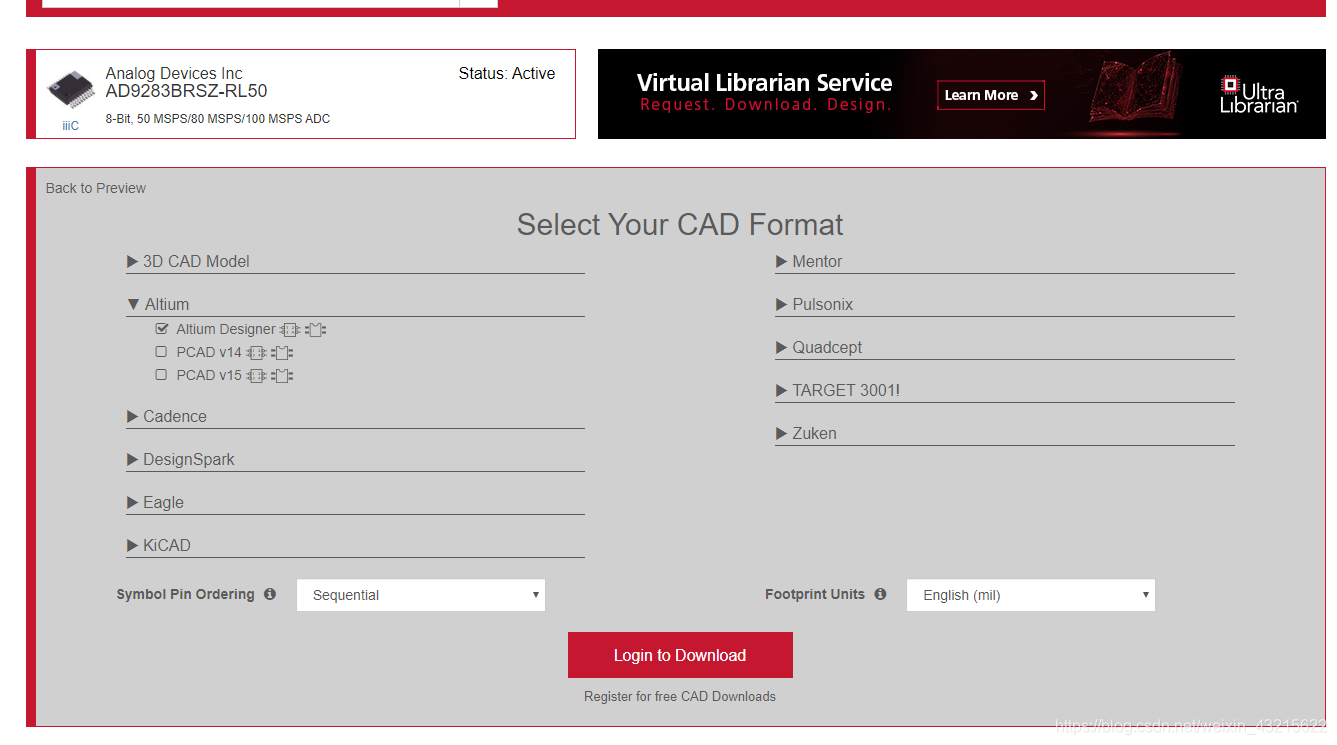Expand the Pulsonix format section

tap(1005, 304)
